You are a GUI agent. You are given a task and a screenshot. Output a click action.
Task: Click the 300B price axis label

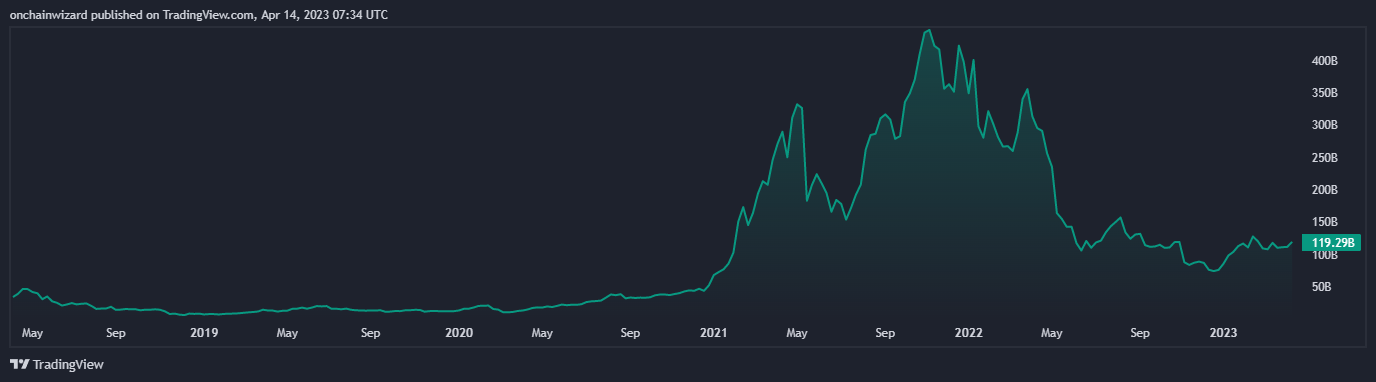point(1325,126)
